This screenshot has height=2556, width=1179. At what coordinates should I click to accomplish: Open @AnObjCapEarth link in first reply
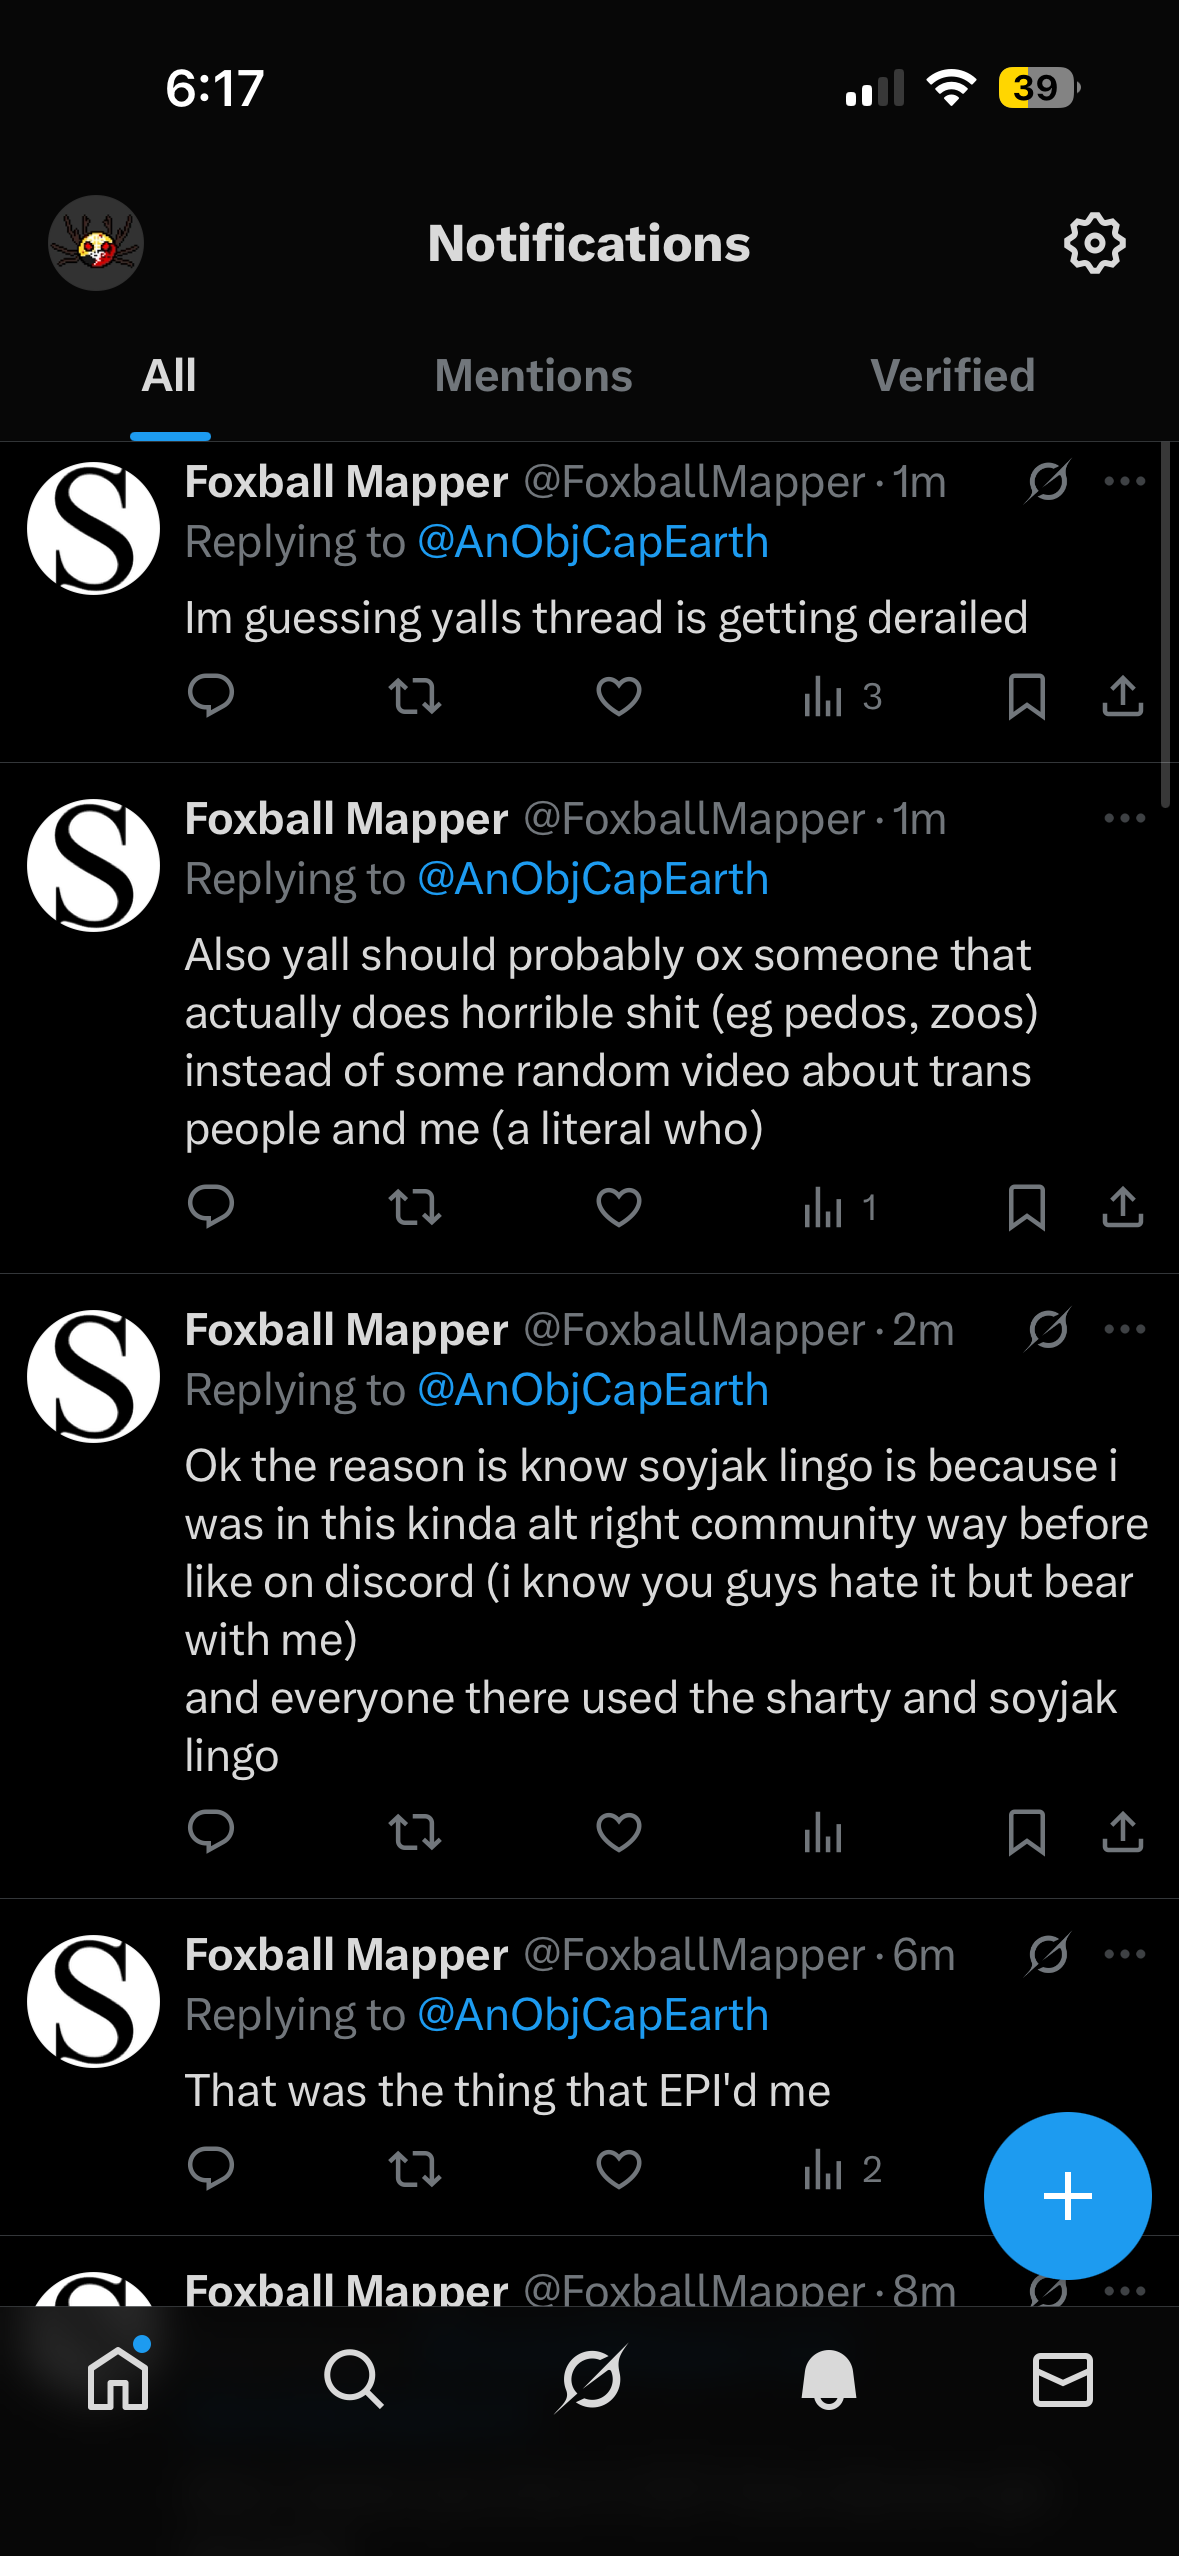593,542
